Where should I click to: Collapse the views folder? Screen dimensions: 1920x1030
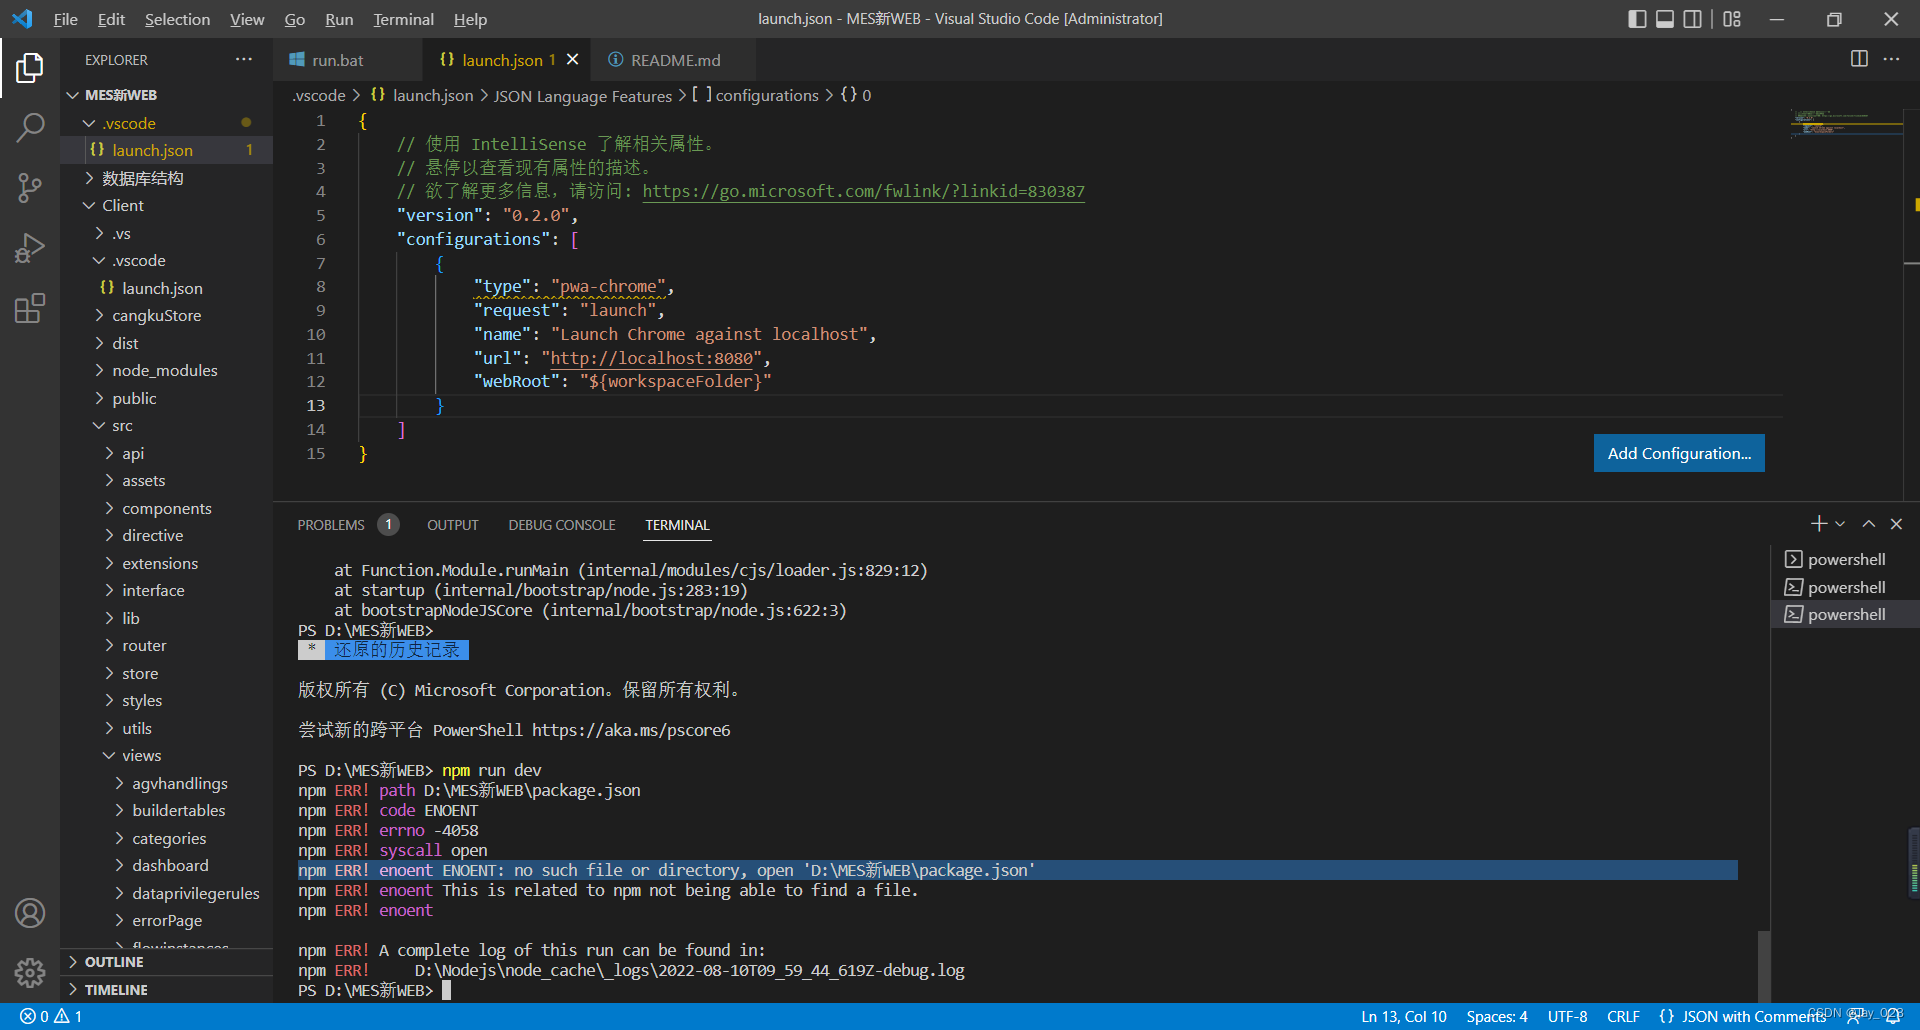(166, 755)
